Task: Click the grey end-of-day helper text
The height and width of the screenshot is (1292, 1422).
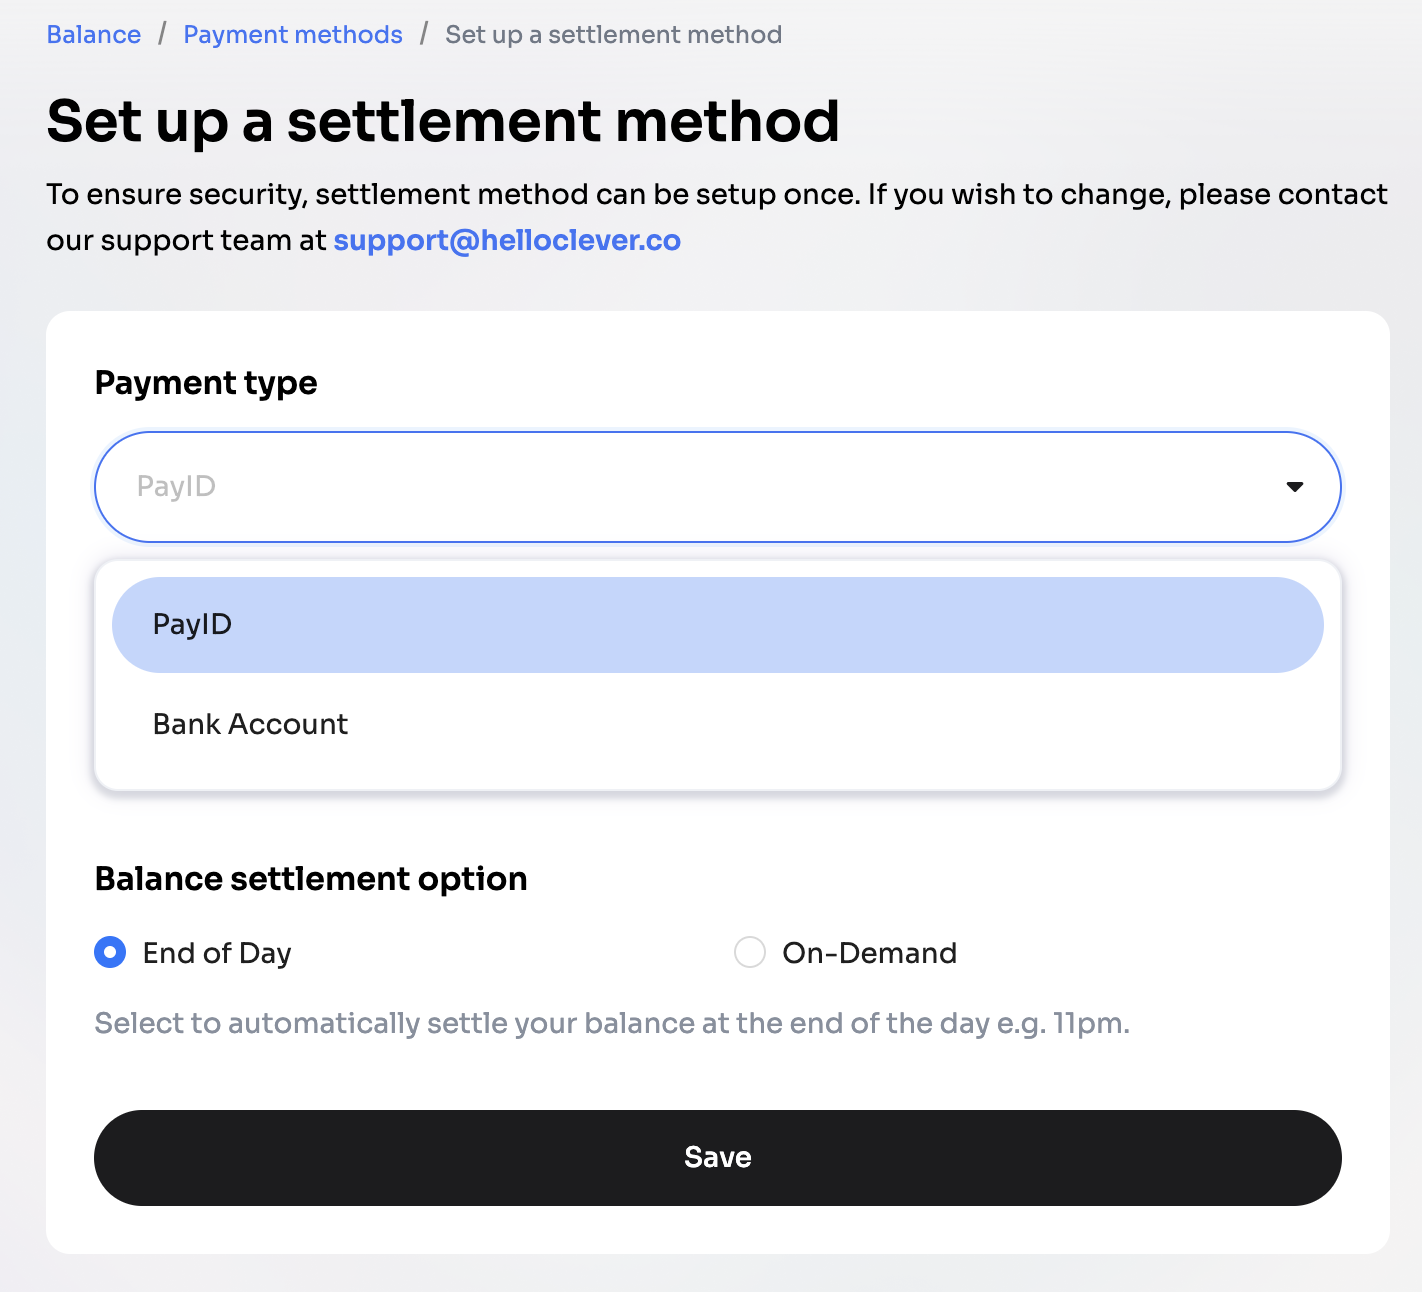Action: [x=612, y=1024]
